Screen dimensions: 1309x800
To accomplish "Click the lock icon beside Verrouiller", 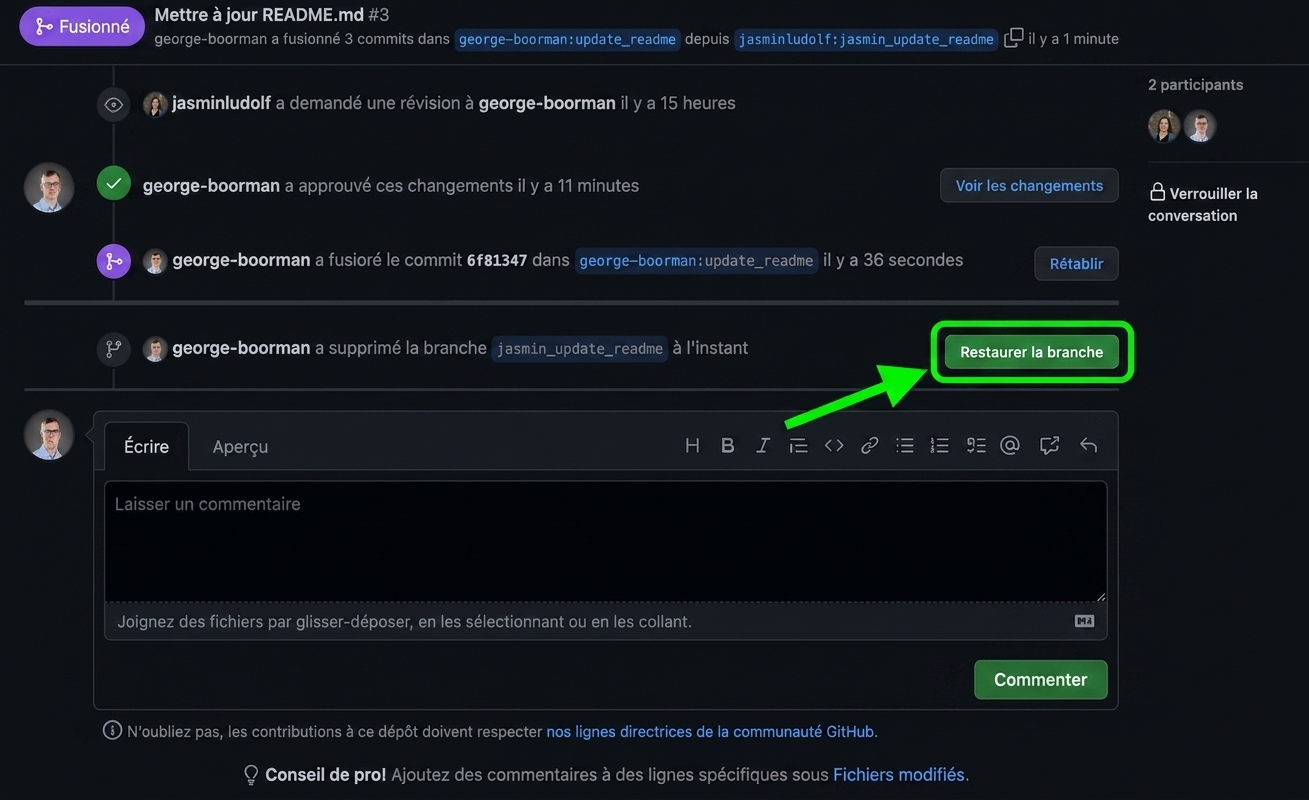I will (1157, 192).
